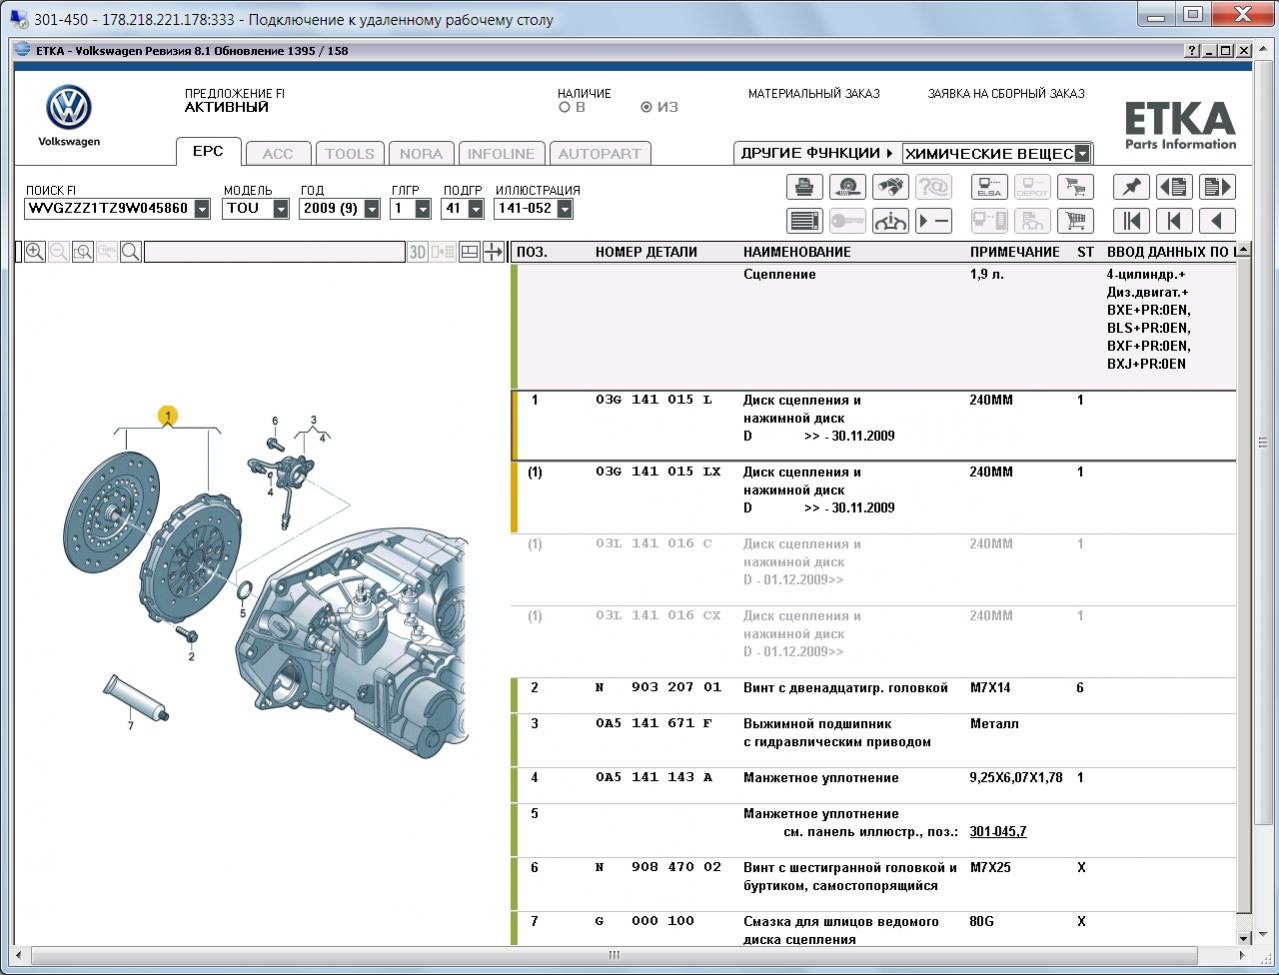Open the ГЛГР main group dropdown
Image resolution: width=1279 pixels, height=975 pixels.
pos(423,209)
